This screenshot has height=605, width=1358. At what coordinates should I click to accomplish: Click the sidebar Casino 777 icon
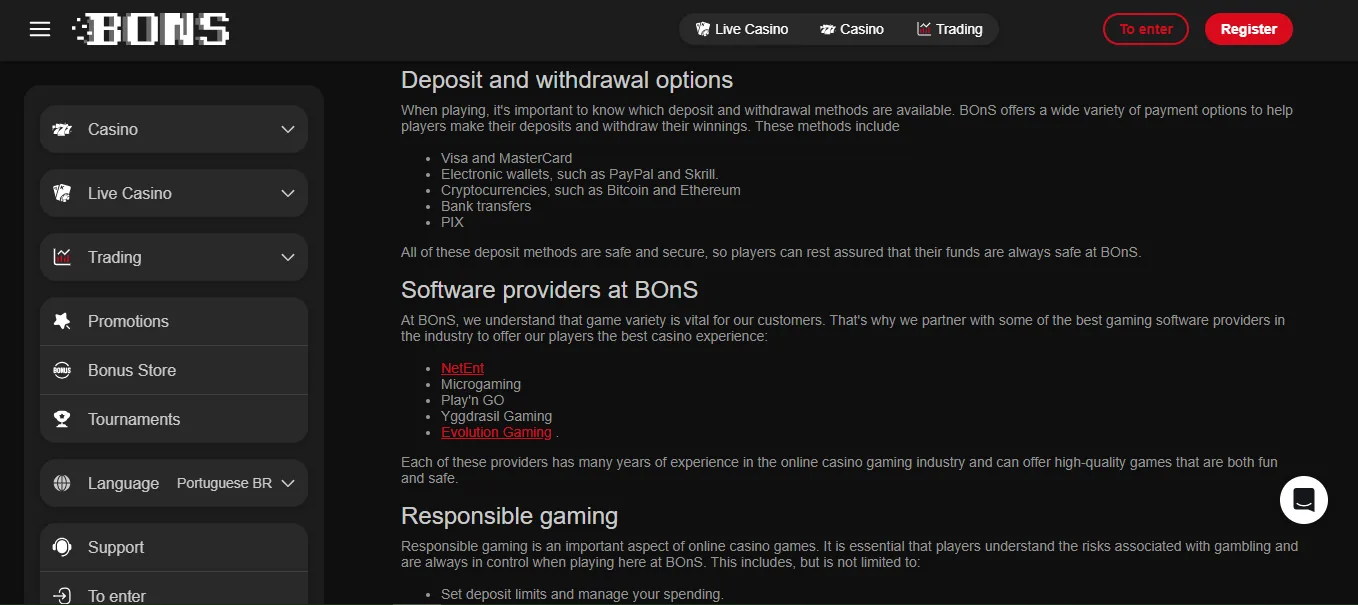coord(62,129)
